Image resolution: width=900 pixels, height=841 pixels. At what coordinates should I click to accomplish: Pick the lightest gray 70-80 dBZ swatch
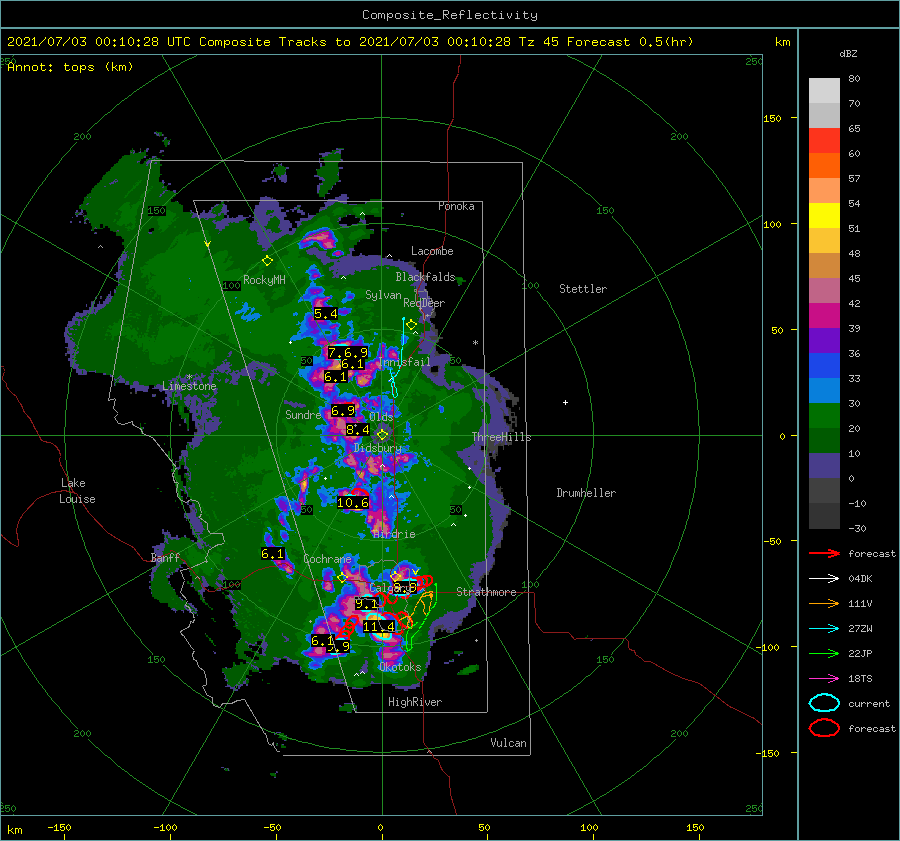tap(824, 91)
